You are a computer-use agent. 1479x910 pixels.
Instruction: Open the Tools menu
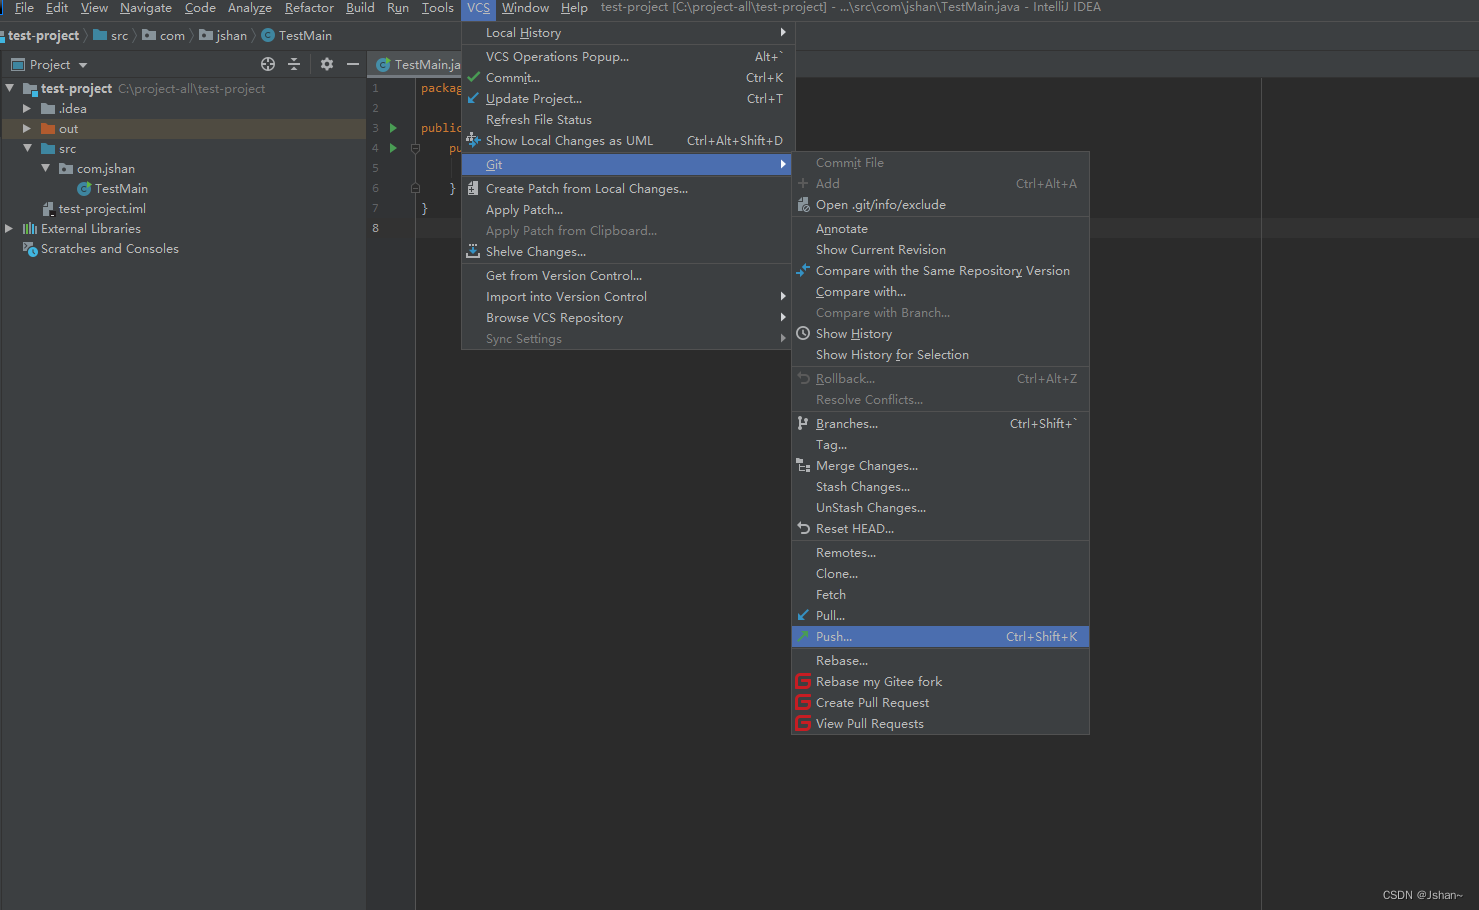438,8
